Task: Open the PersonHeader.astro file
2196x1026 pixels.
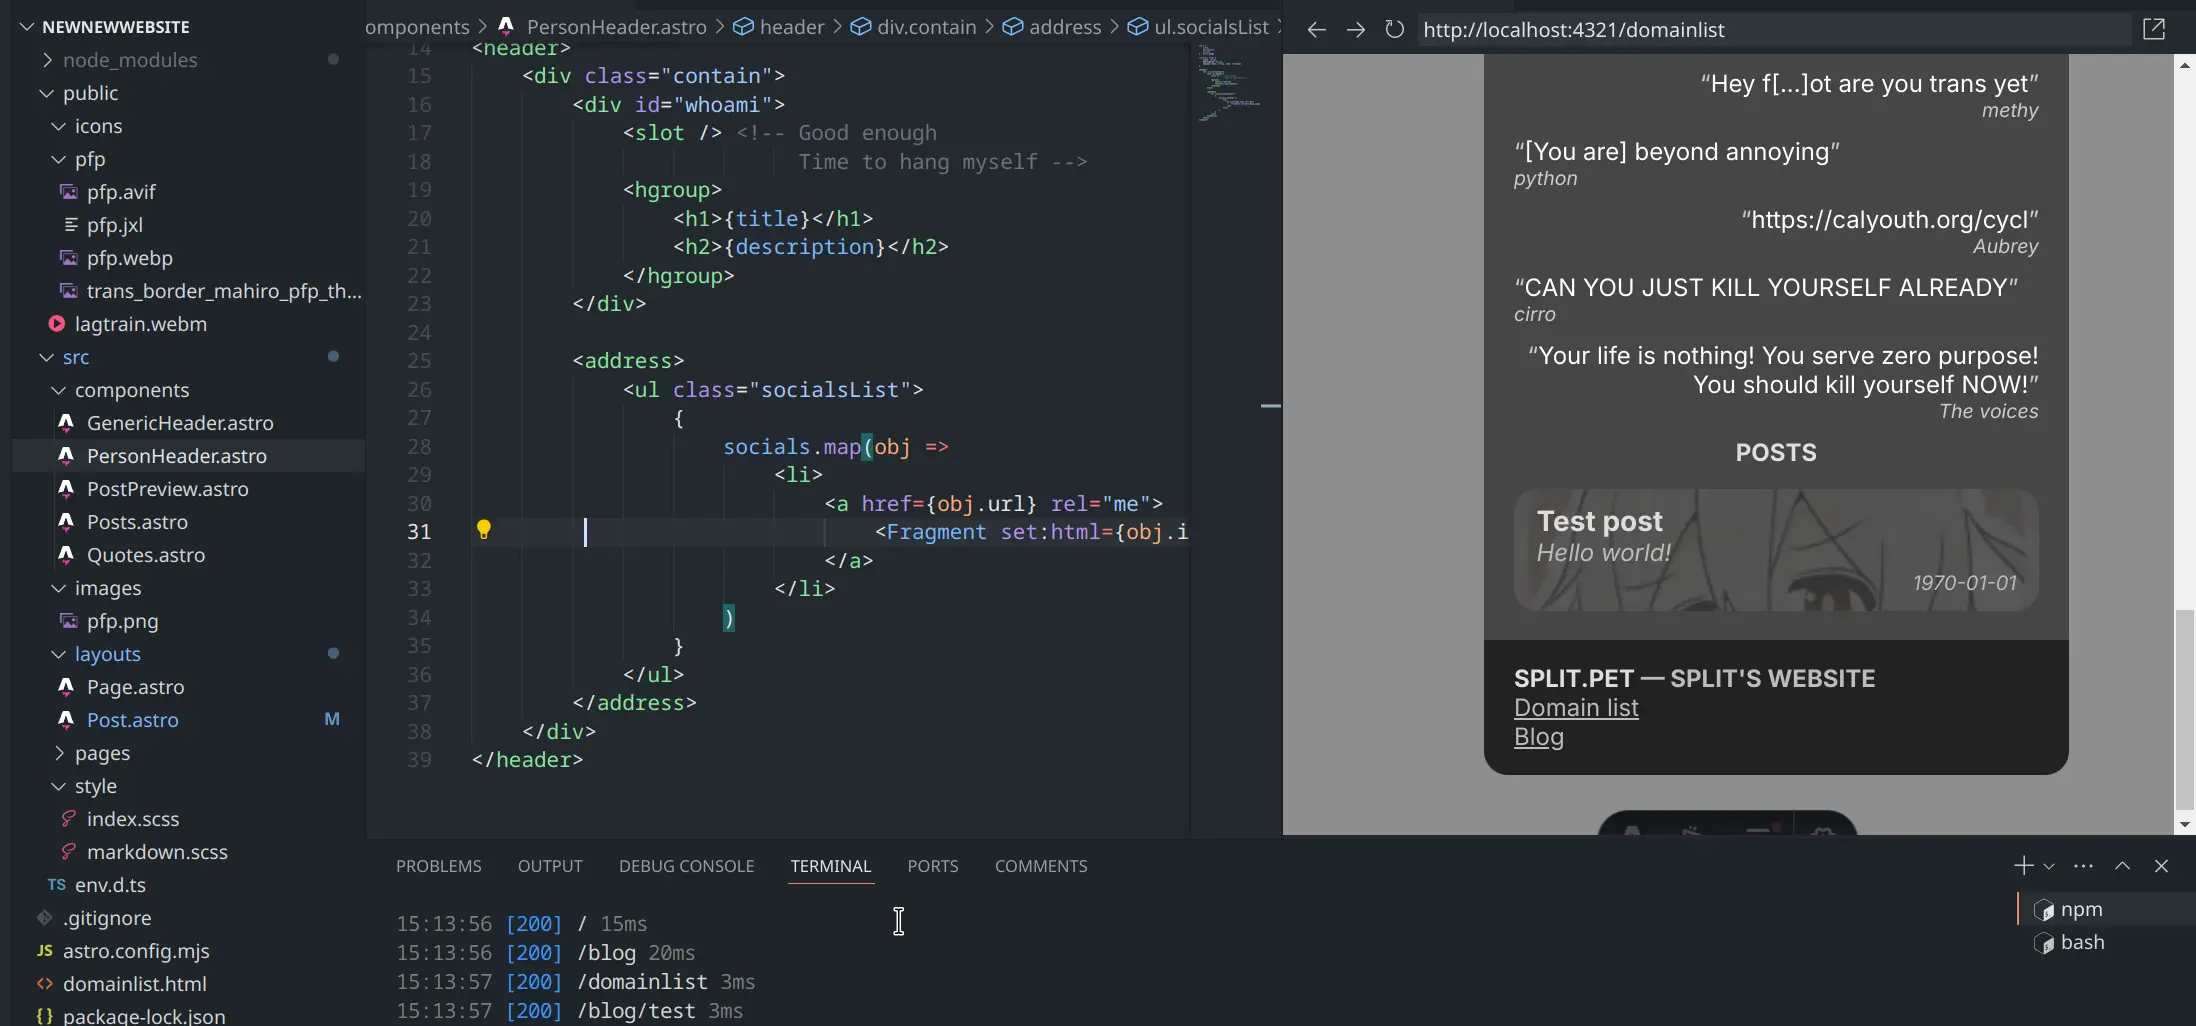Action: pos(188,456)
